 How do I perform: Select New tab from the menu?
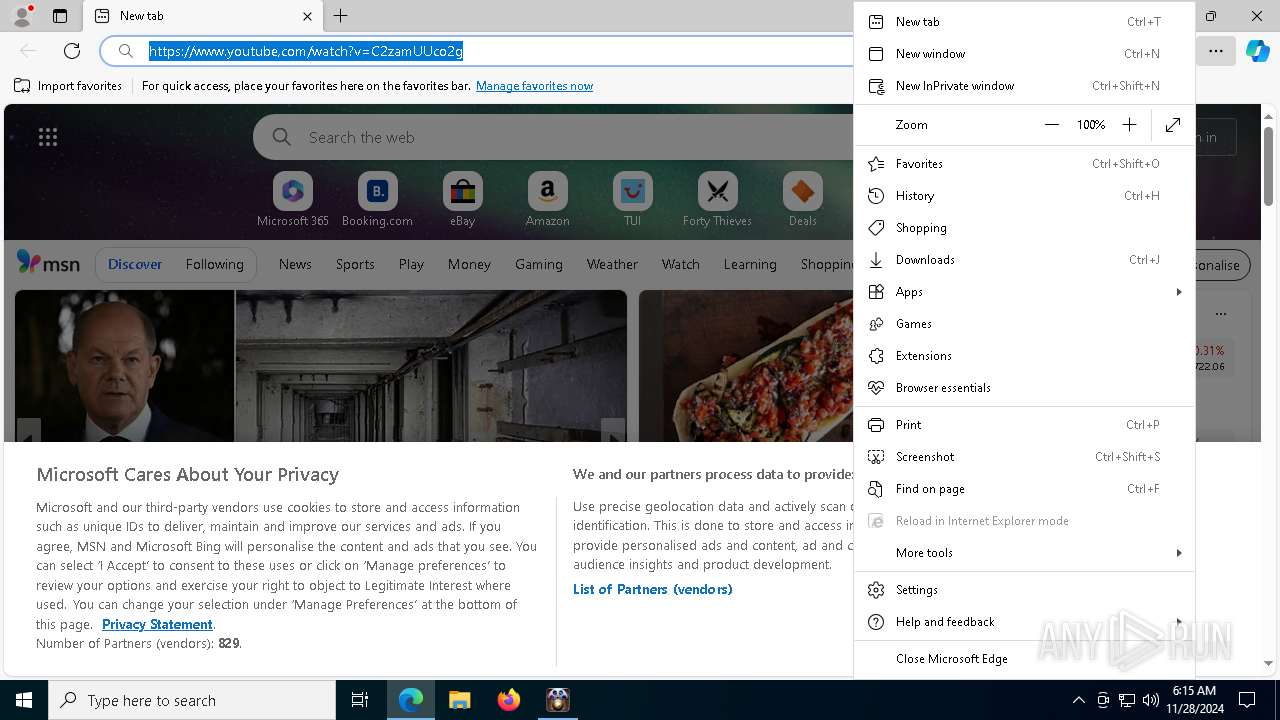1024,22
